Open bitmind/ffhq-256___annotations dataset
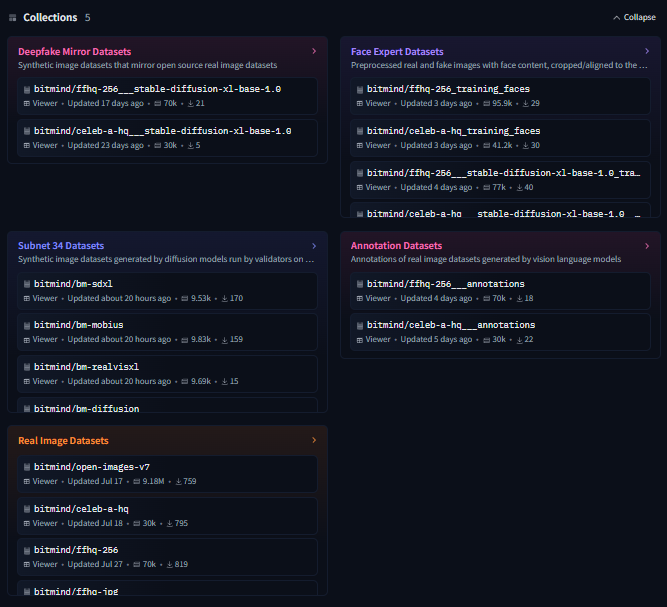The height and width of the screenshot is (607, 667). click(x=500, y=291)
